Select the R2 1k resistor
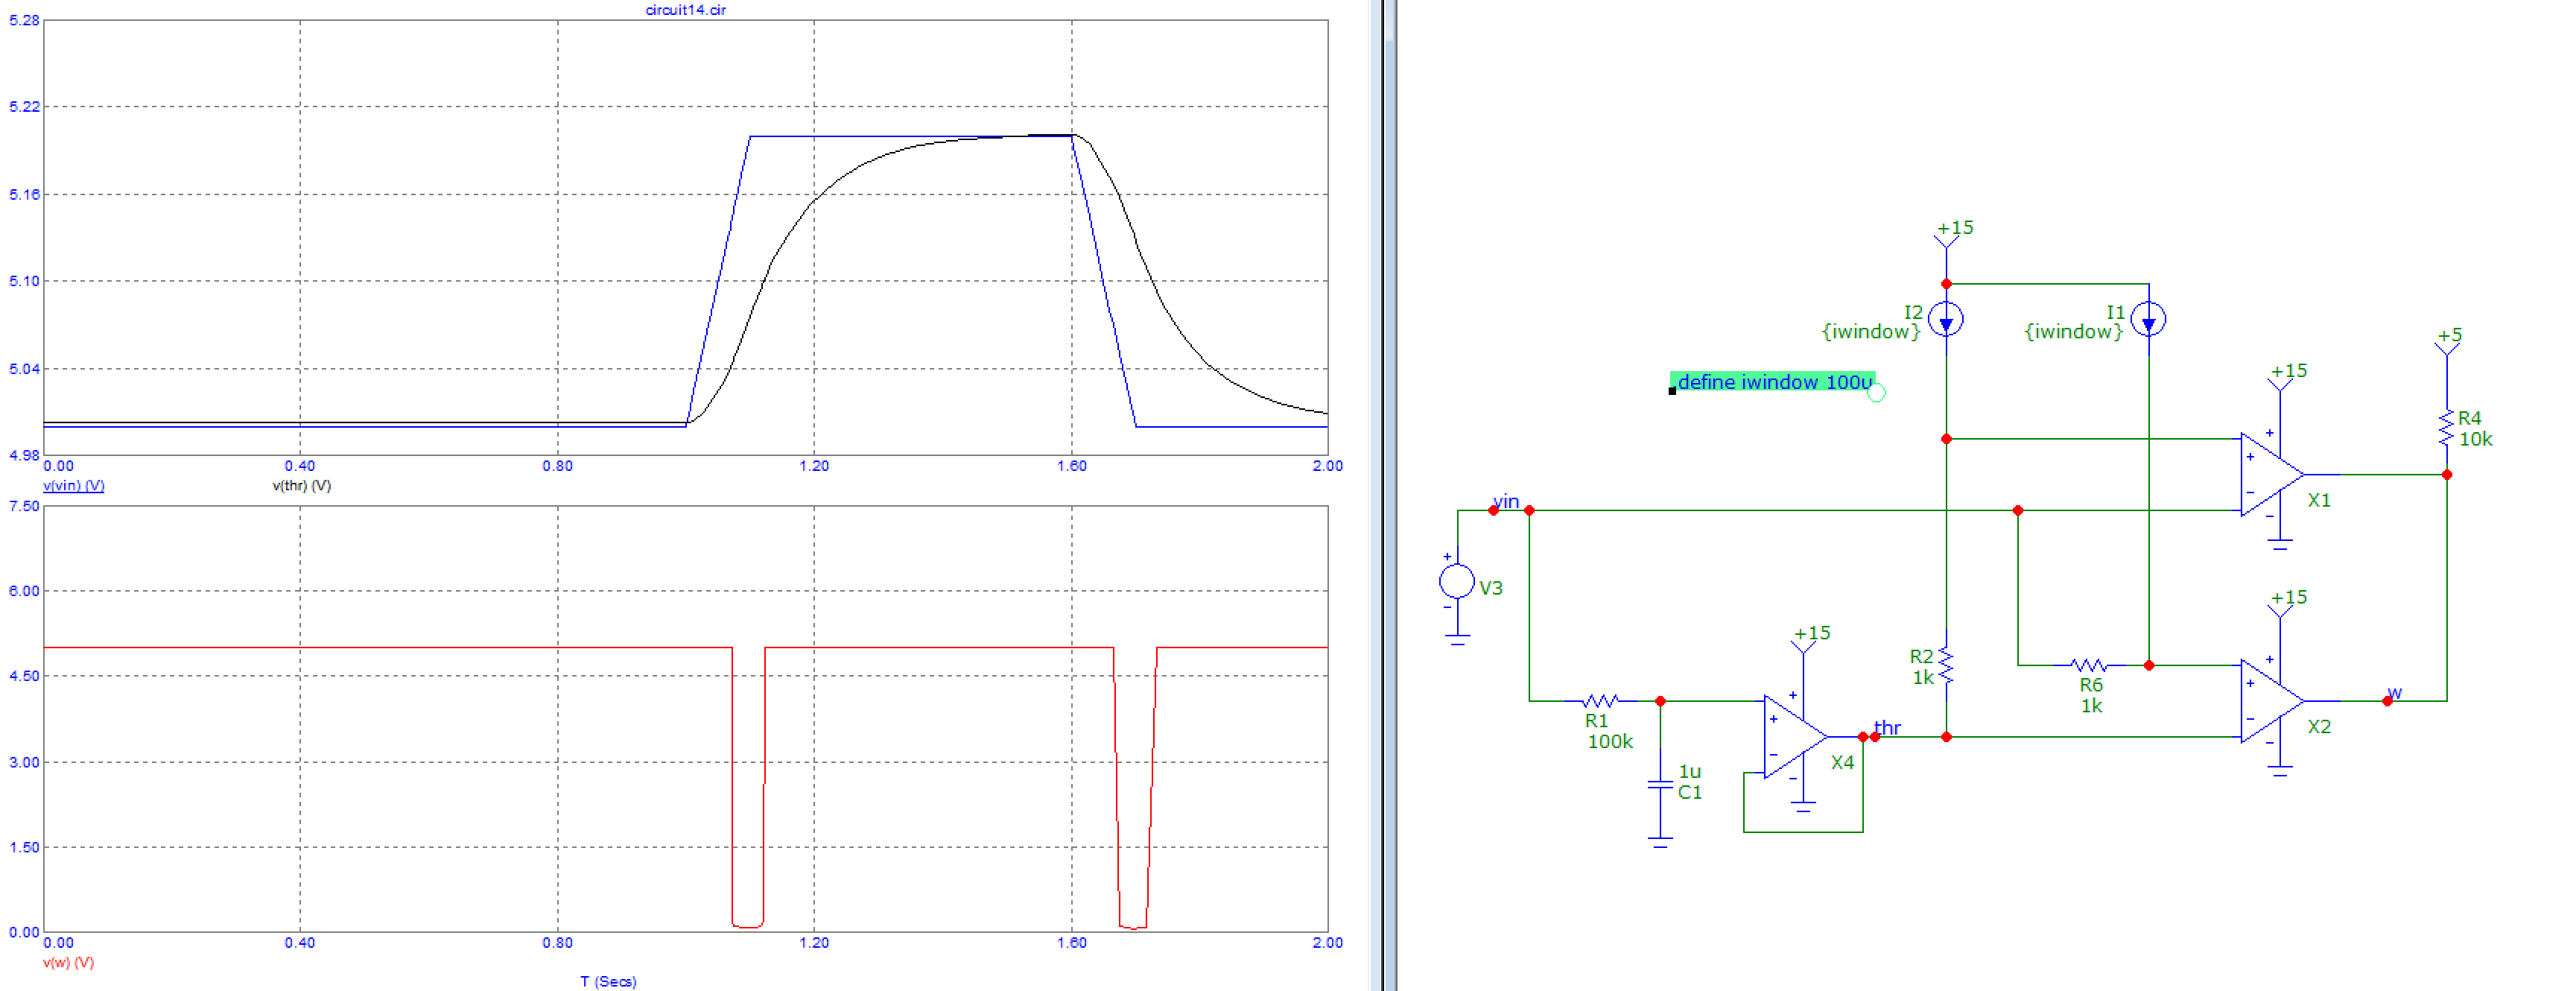 pos(1945,665)
